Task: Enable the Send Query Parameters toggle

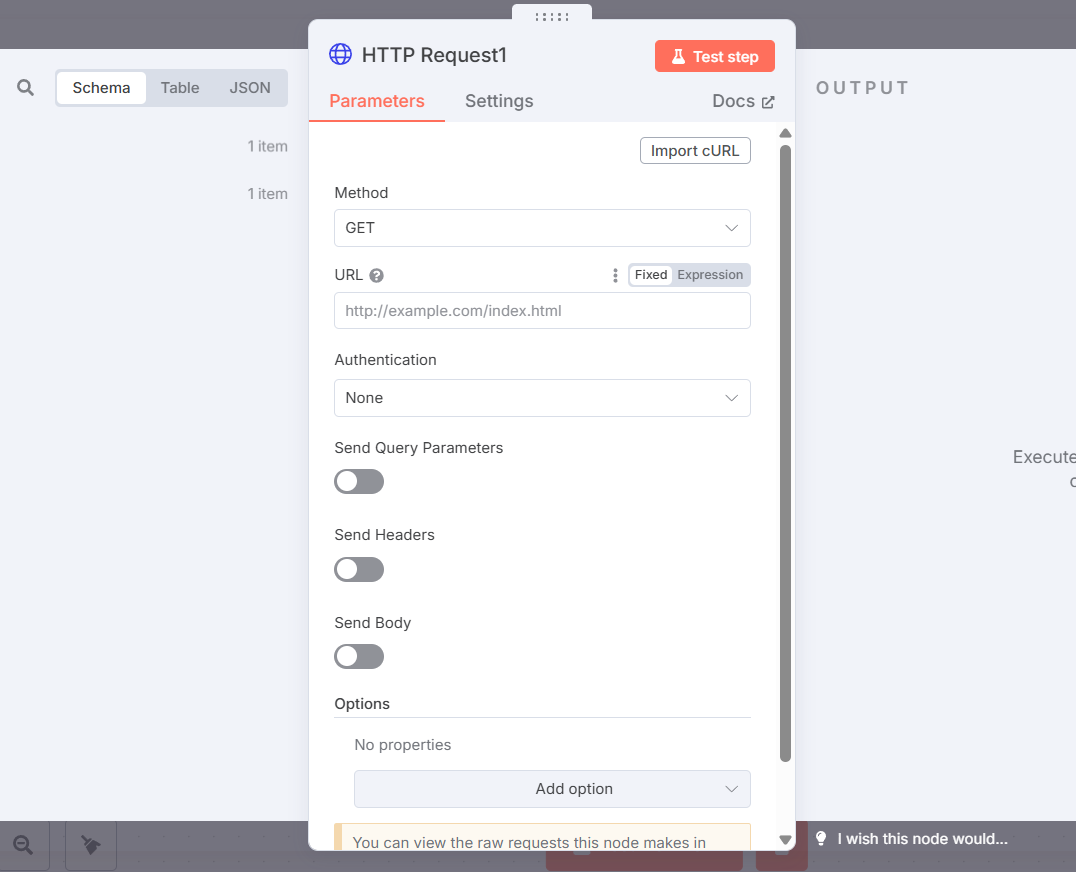Action: click(x=359, y=482)
